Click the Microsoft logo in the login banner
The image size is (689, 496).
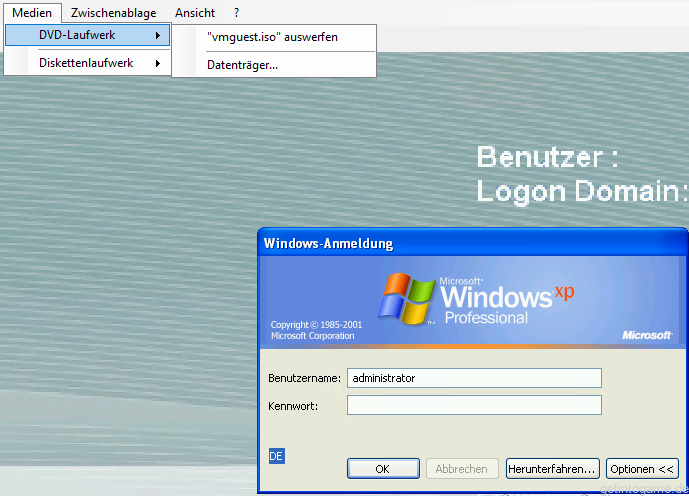tap(646, 335)
